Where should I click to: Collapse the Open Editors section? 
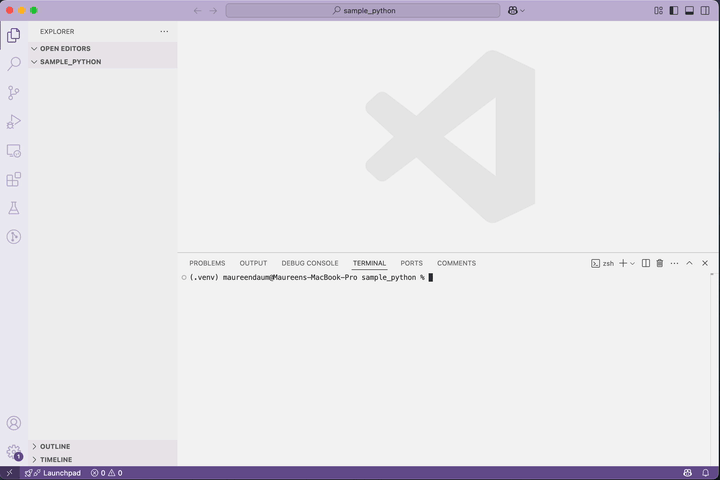[103, 48]
